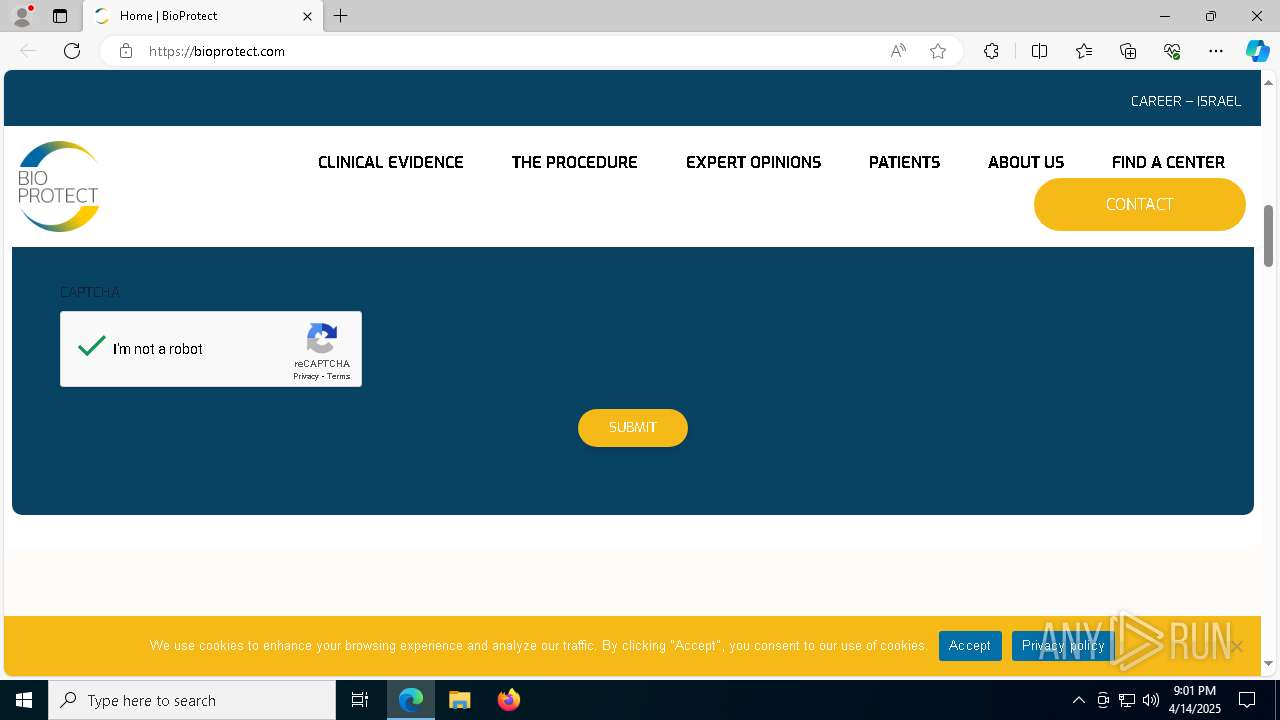Open the tab actions menu icon
1280x720 pixels.
pyautogui.click(x=60, y=16)
